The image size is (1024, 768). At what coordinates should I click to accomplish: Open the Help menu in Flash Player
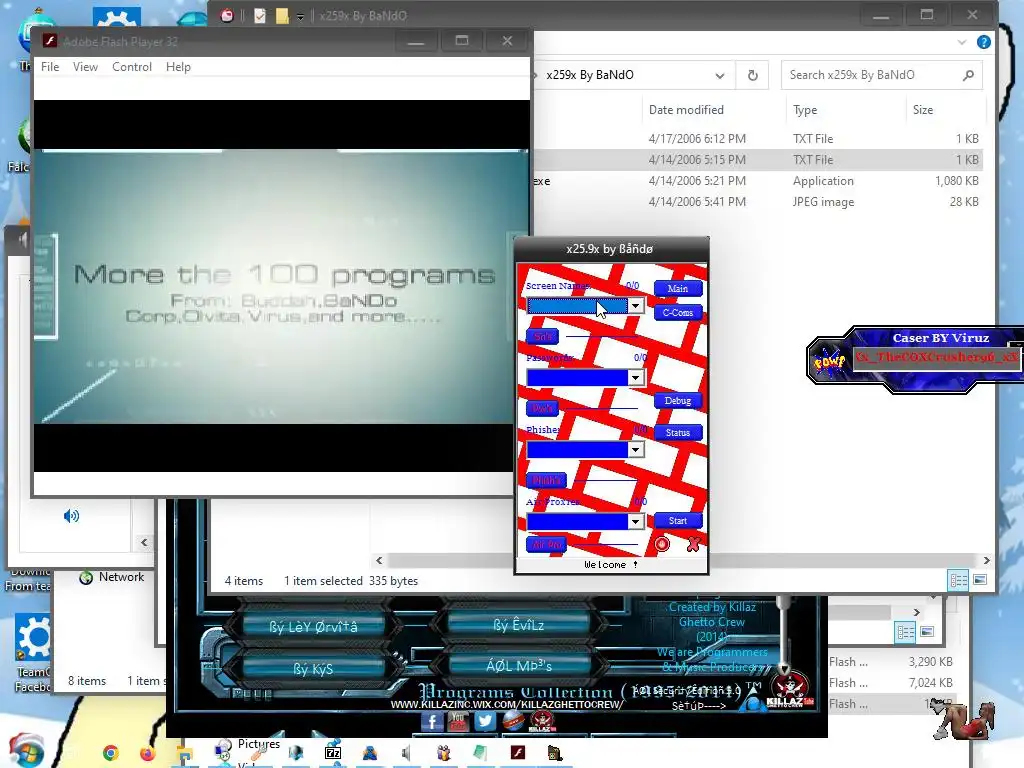click(x=178, y=67)
